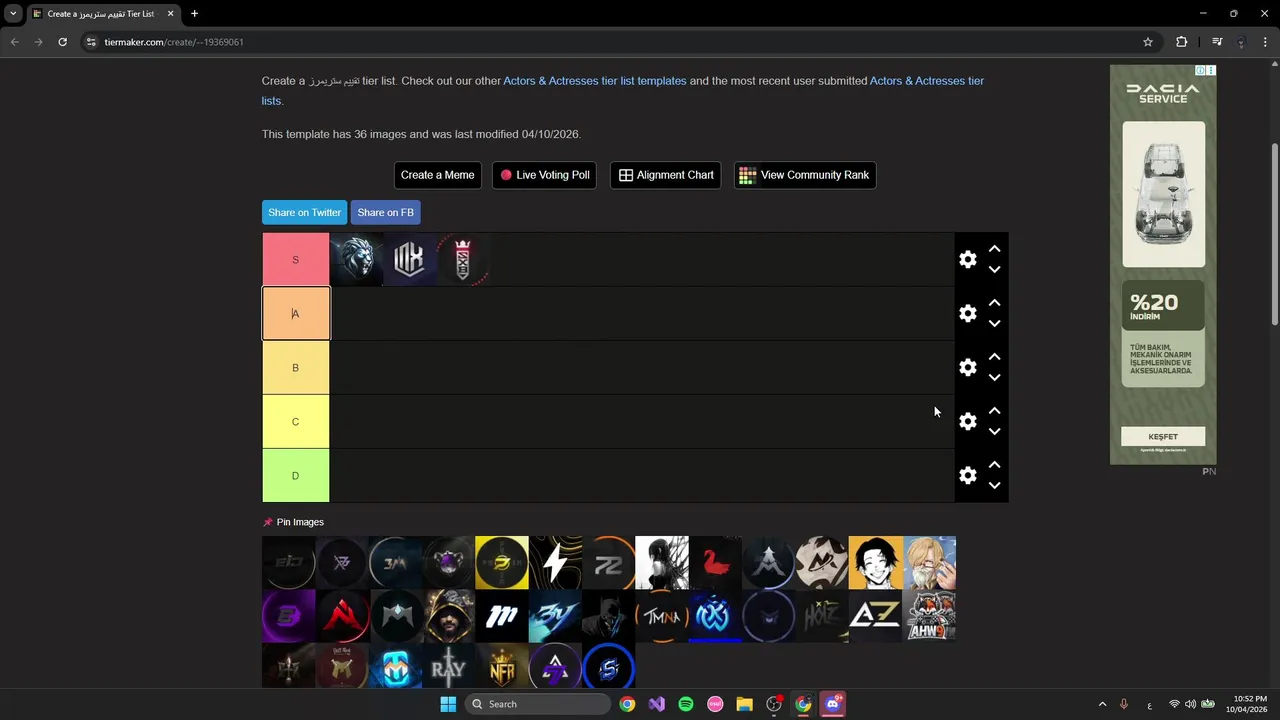This screenshot has height=720, width=1280.
Task: Move D tier row down
Action: [x=994, y=486]
